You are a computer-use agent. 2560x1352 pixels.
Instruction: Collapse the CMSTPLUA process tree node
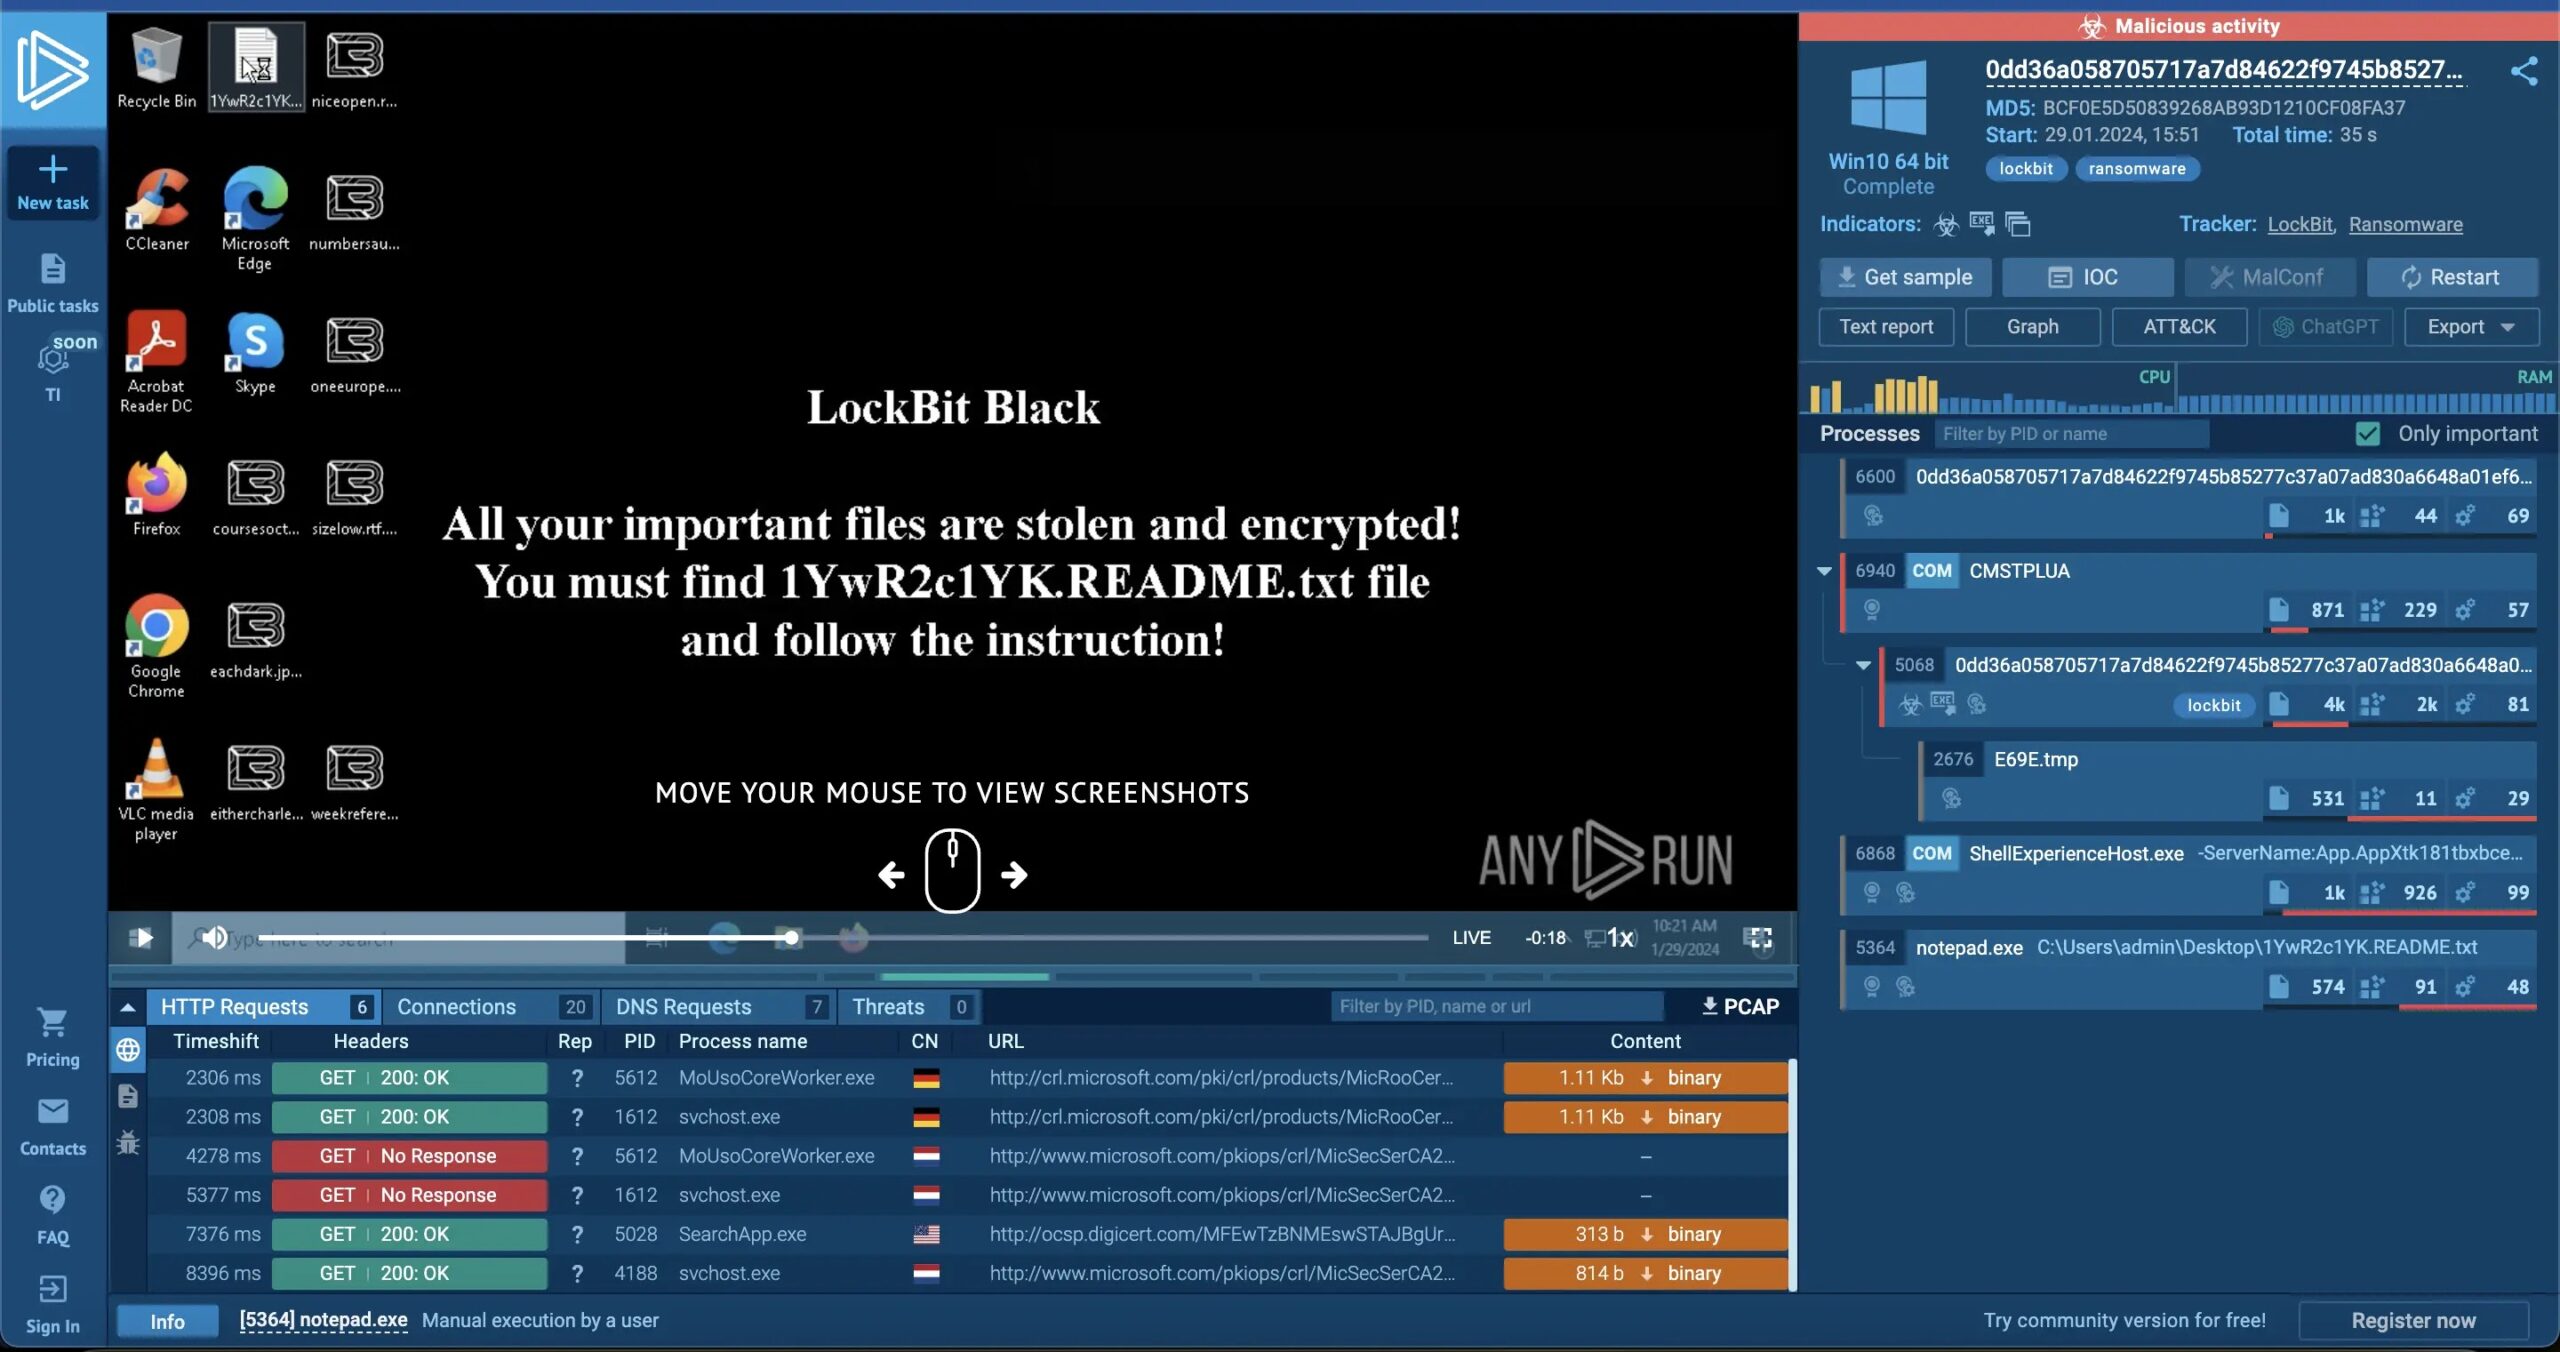click(x=1824, y=571)
